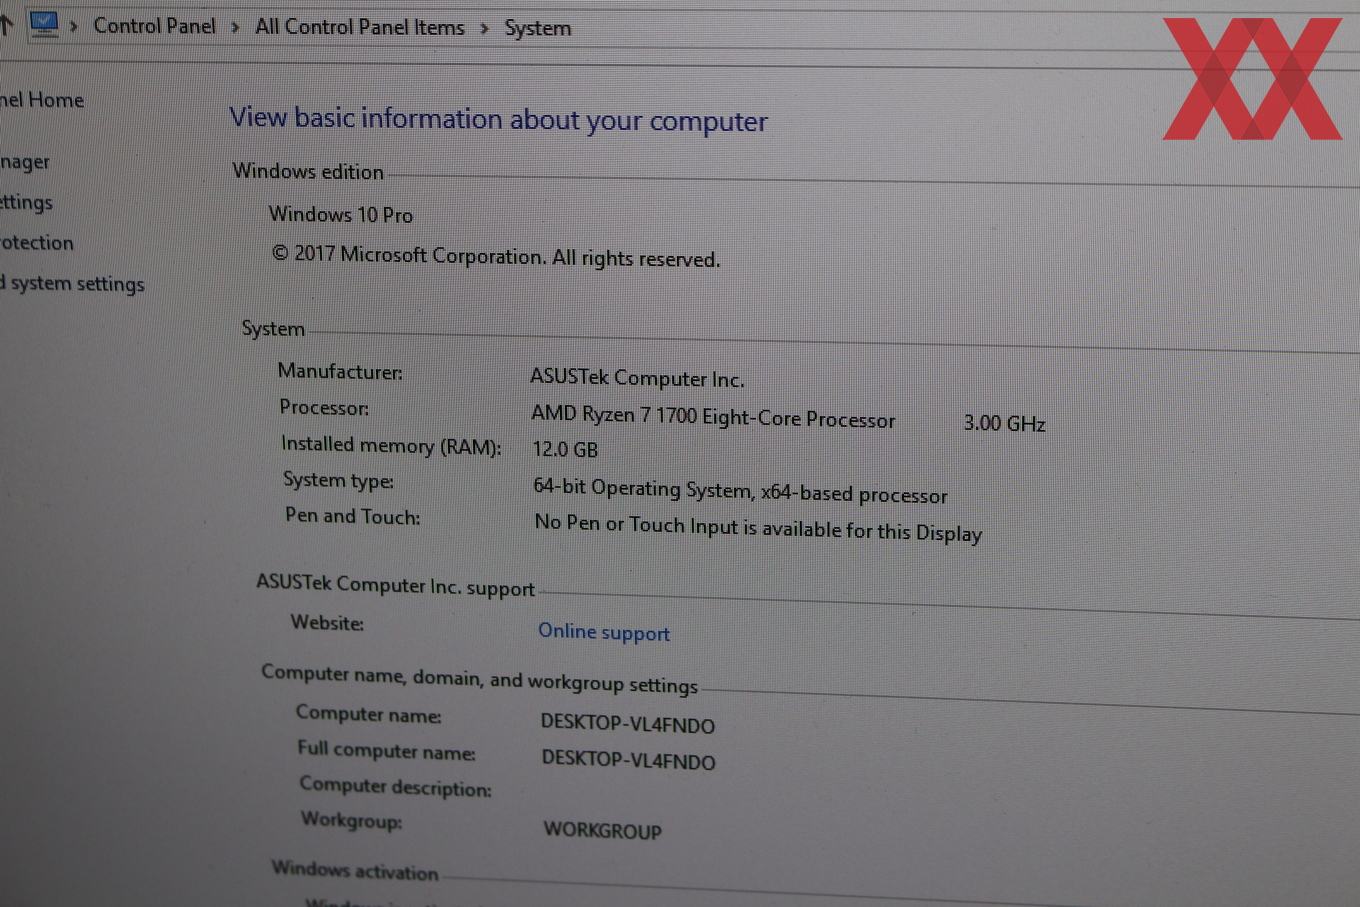Click the Up arrow navigation button

(5, 24)
